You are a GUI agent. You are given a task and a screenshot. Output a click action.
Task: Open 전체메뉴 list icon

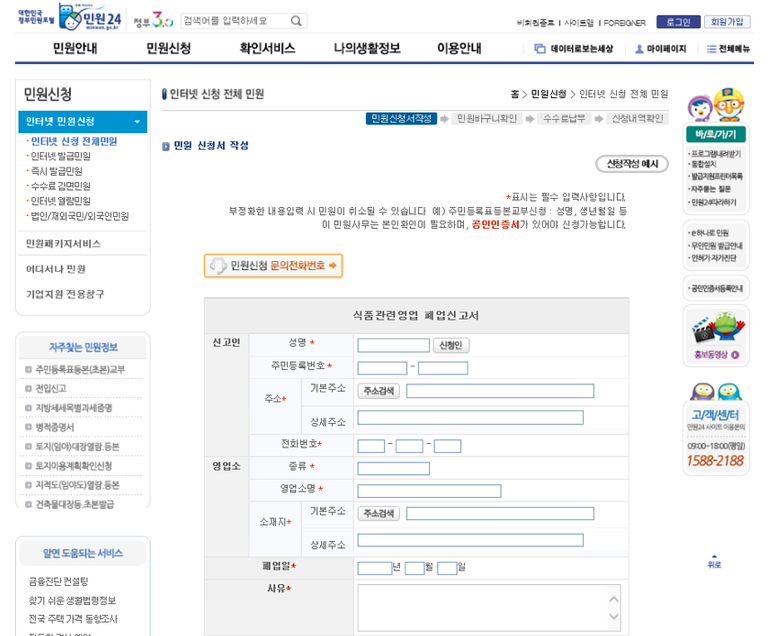(x=711, y=49)
